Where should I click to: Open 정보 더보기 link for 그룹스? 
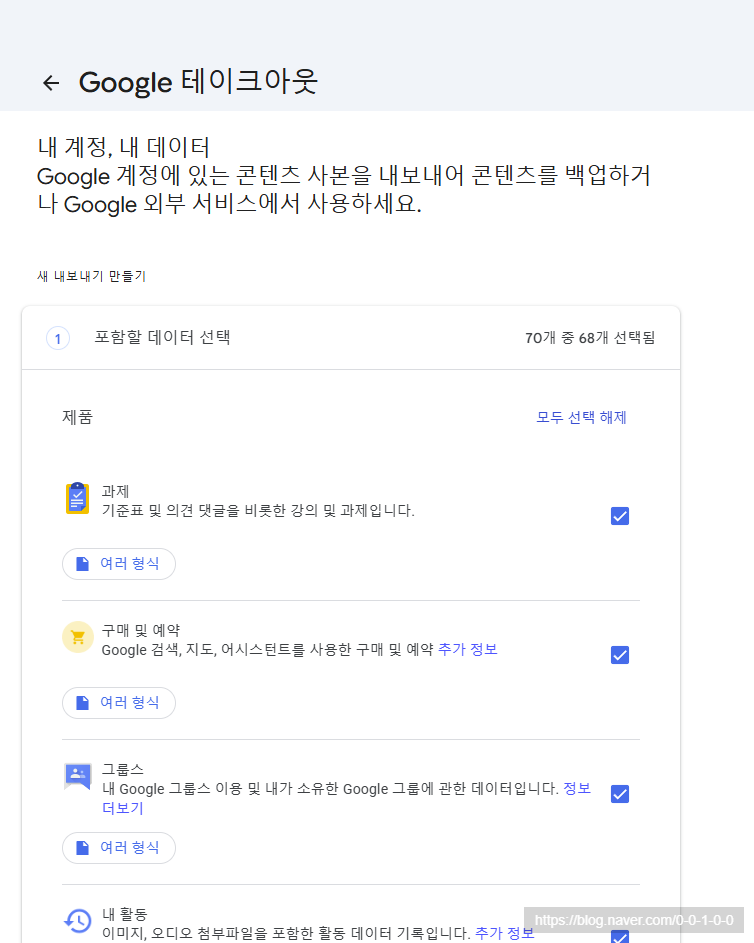[577, 788]
